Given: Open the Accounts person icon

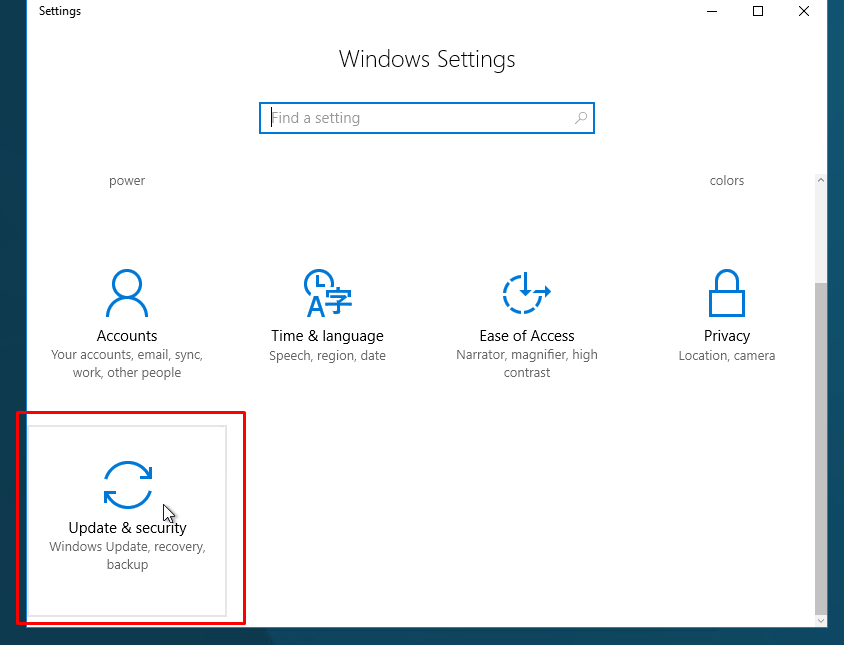Looking at the screenshot, I should pos(127,293).
